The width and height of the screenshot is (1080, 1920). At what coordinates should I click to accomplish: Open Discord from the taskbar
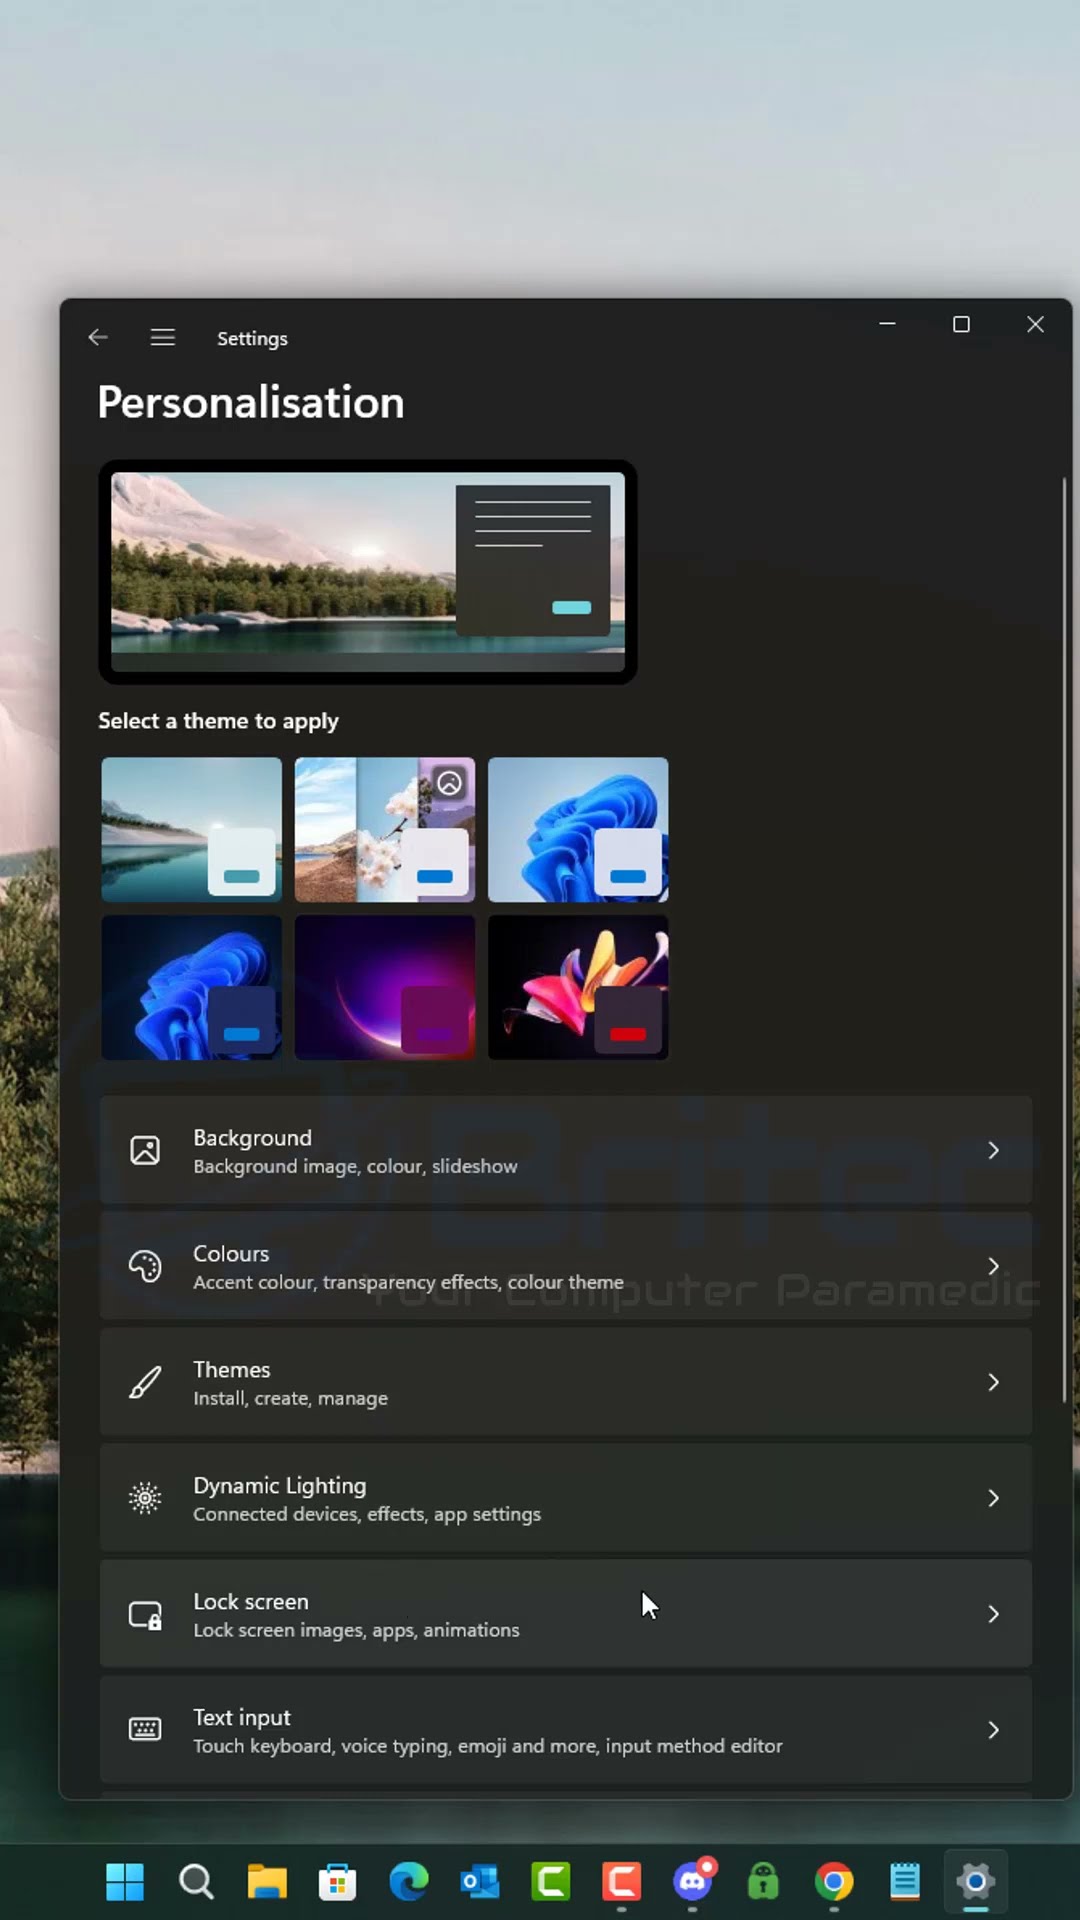point(693,1882)
